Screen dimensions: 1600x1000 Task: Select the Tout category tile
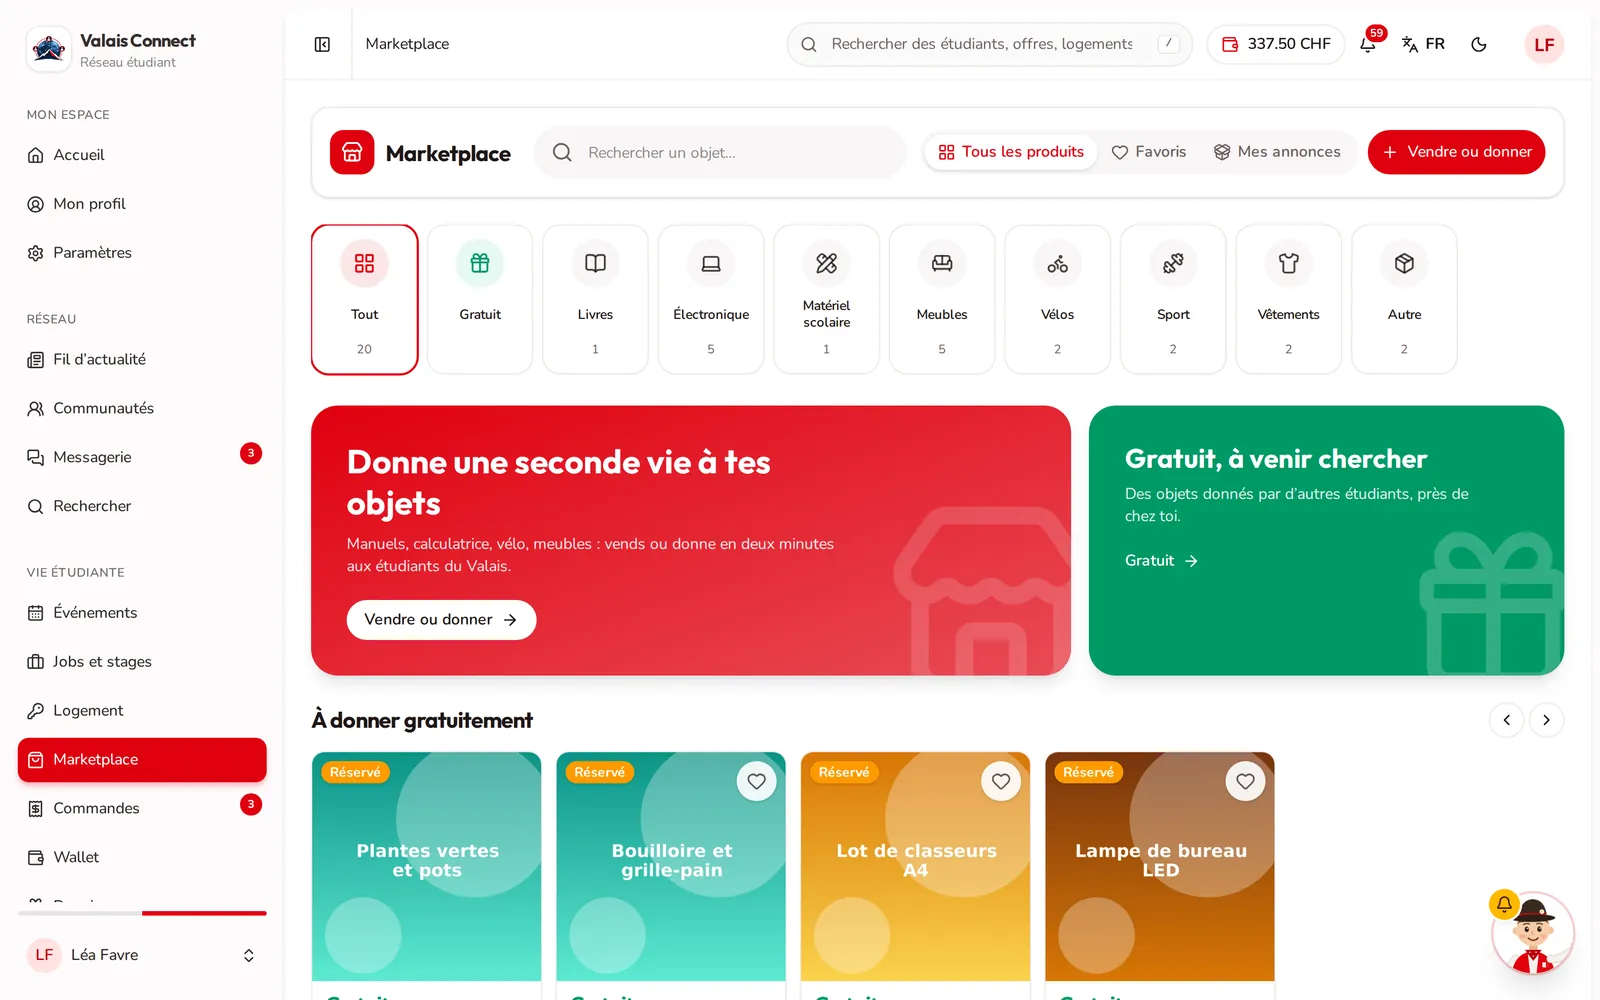364,299
